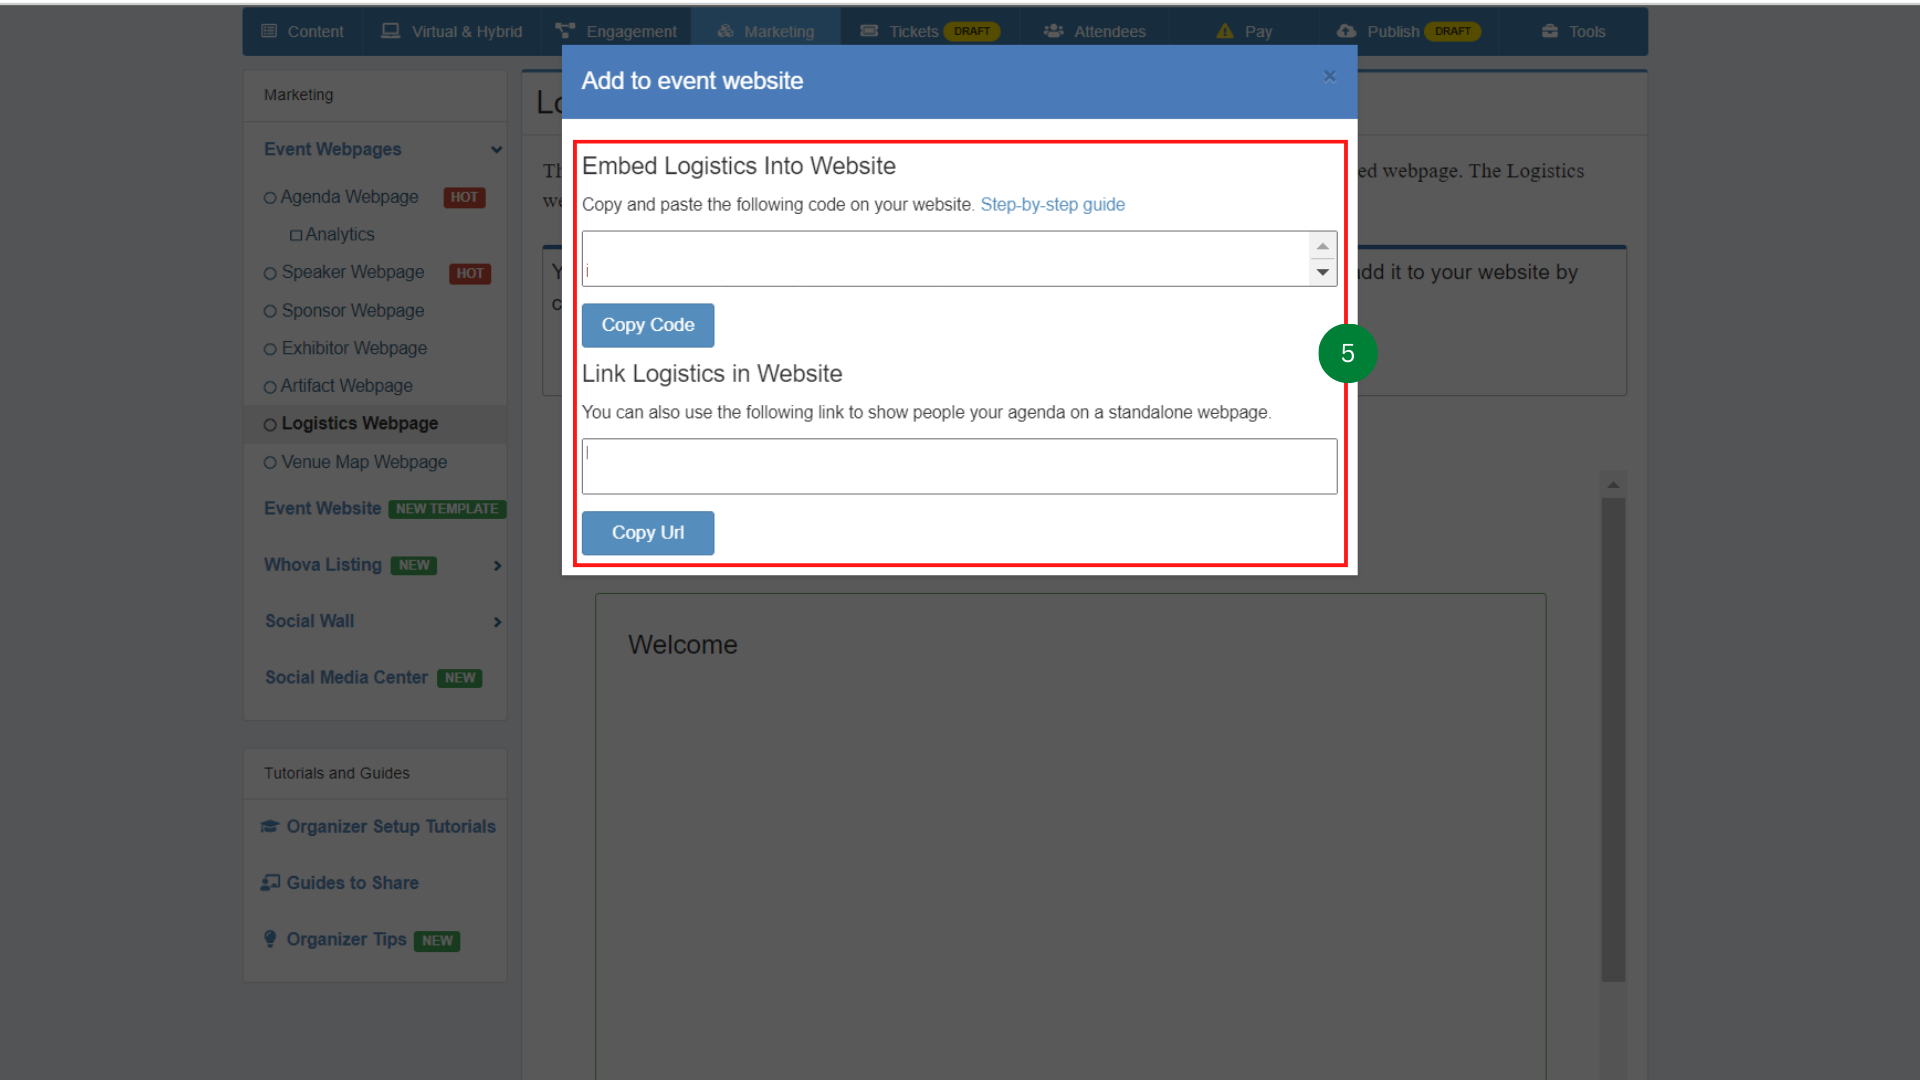Click the lightbulb icon next to Organizer Tips
Viewport: 1920px width, 1080px height.
[269, 938]
